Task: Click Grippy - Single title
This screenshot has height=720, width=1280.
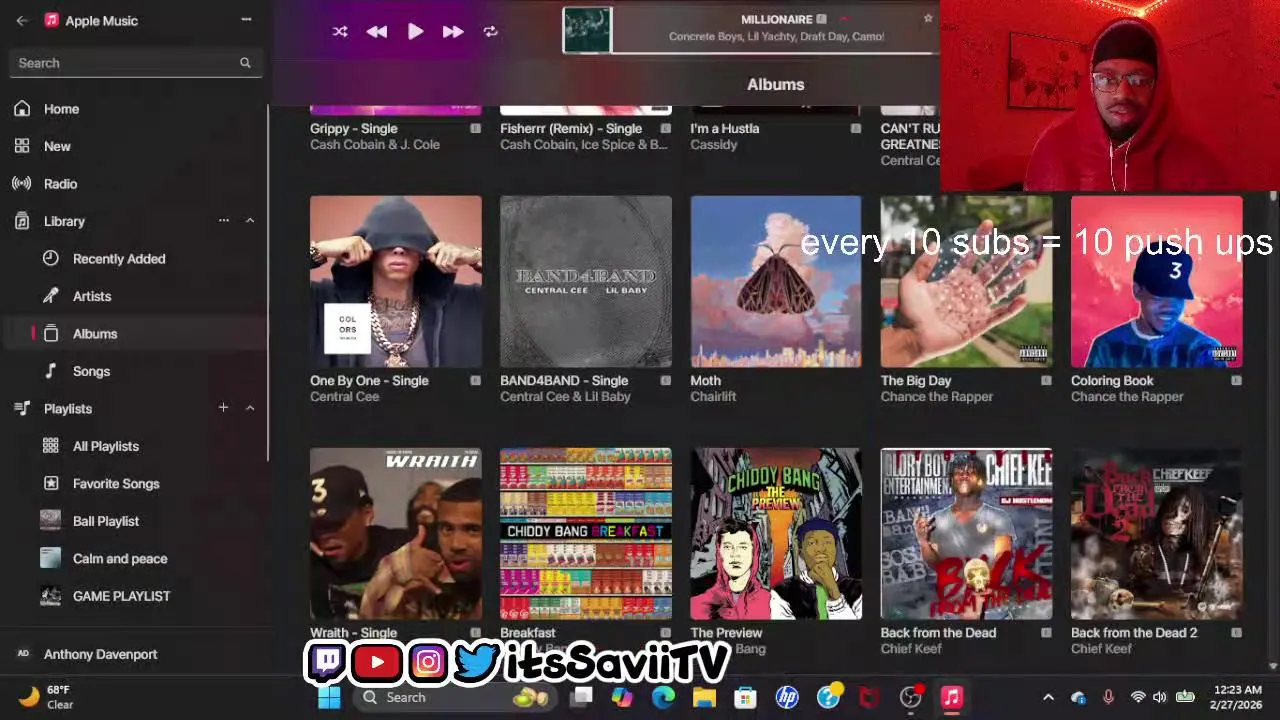Action: pyautogui.click(x=354, y=129)
